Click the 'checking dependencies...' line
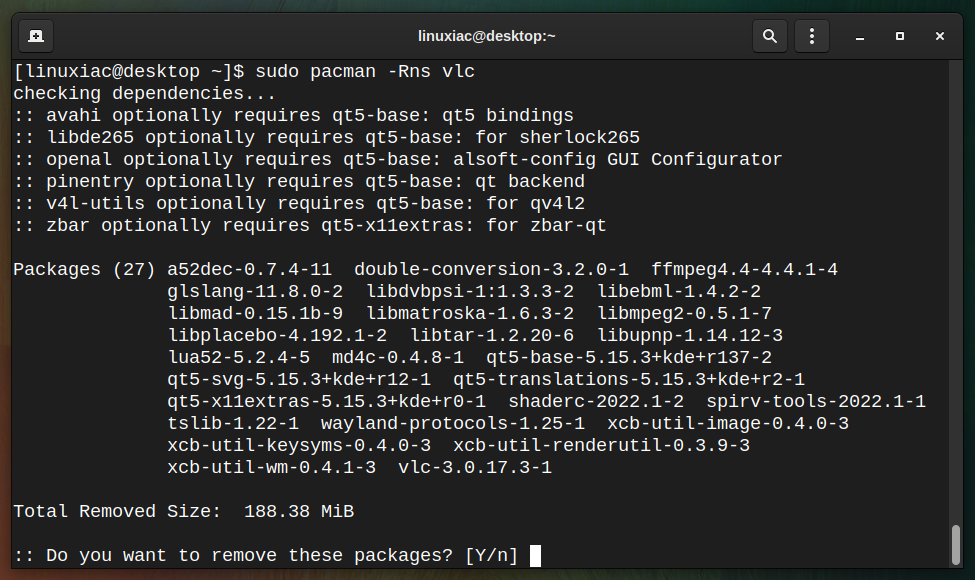The width and height of the screenshot is (975, 580). click(144, 94)
